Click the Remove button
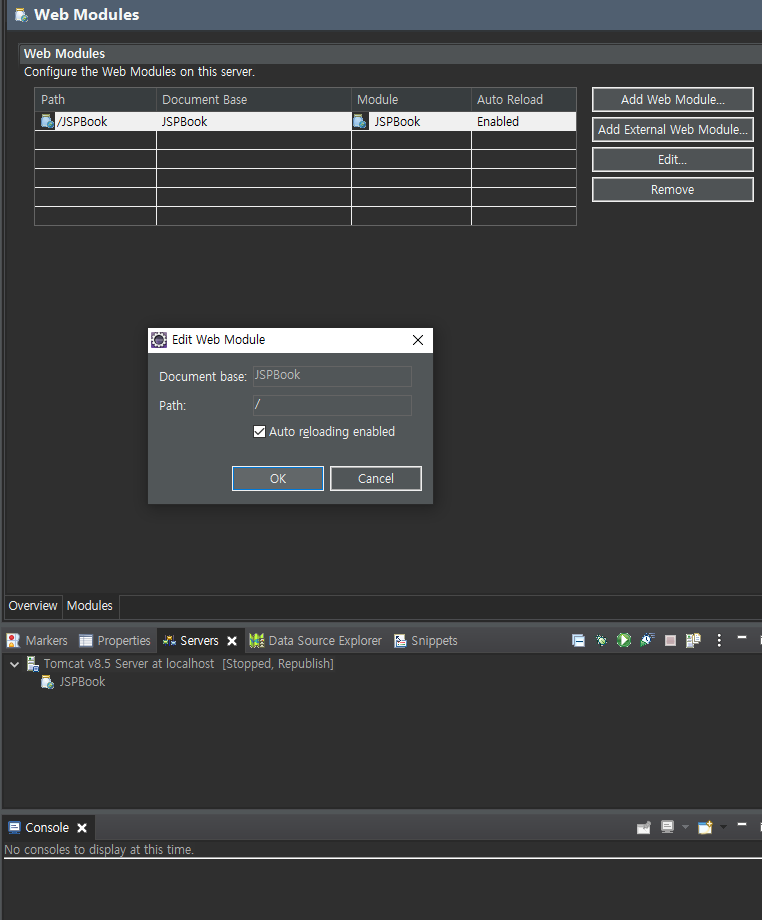This screenshot has height=920, width=762. coord(673,190)
